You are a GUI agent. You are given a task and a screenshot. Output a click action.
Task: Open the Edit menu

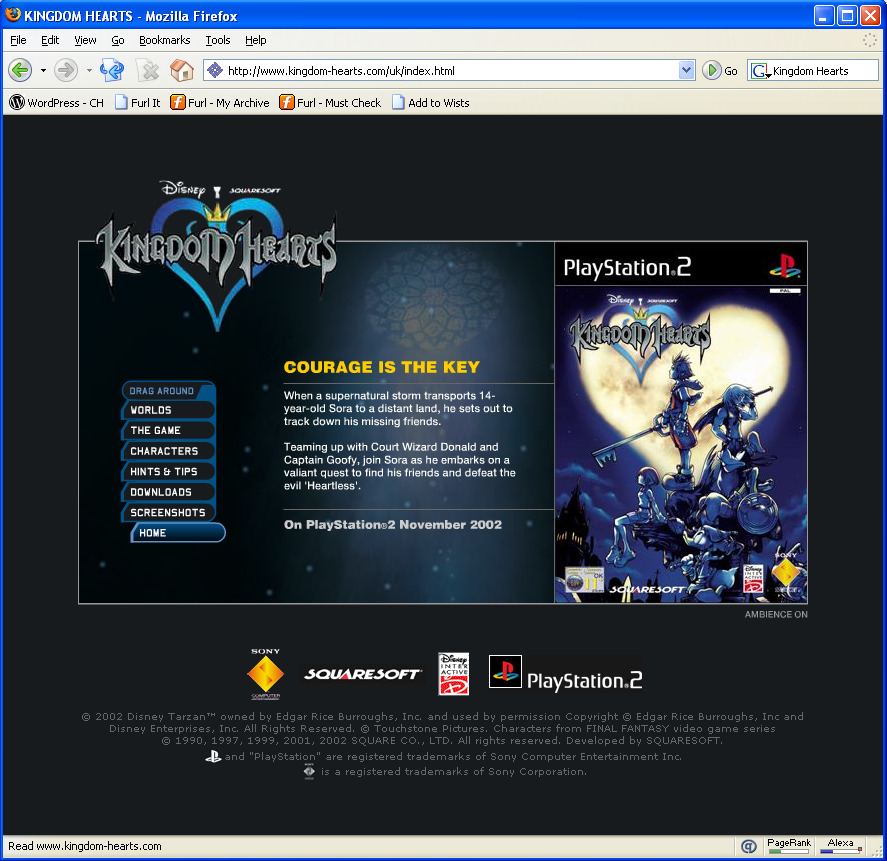(50, 40)
